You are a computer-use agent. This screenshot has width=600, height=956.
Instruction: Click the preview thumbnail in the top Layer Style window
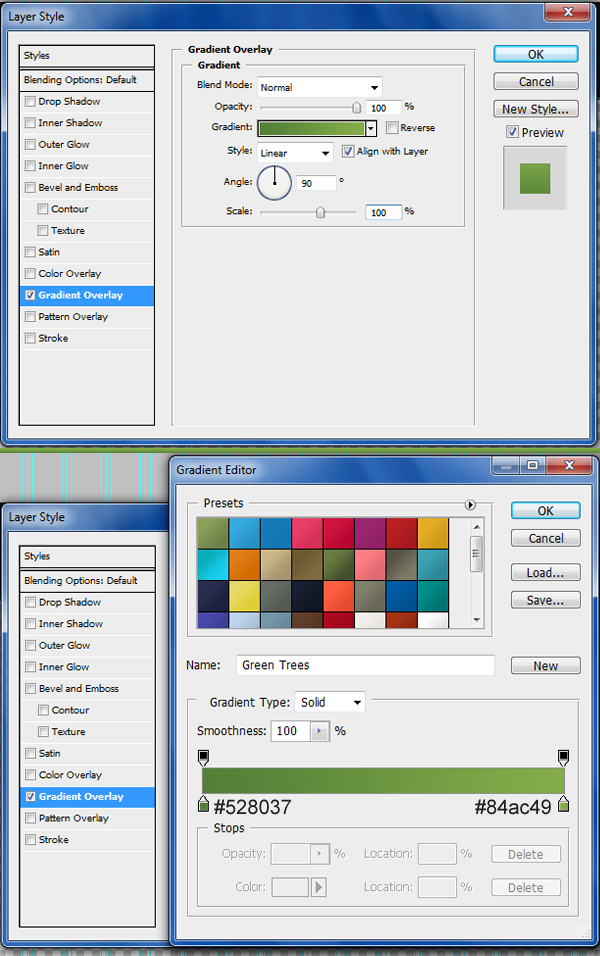click(535, 178)
